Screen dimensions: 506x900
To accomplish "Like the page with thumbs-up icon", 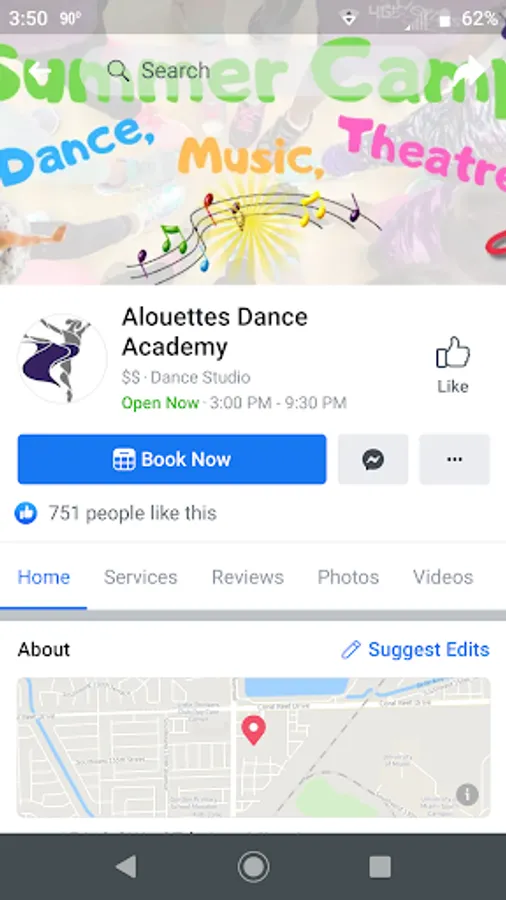I will pyautogui.click(x=453, y=365).
